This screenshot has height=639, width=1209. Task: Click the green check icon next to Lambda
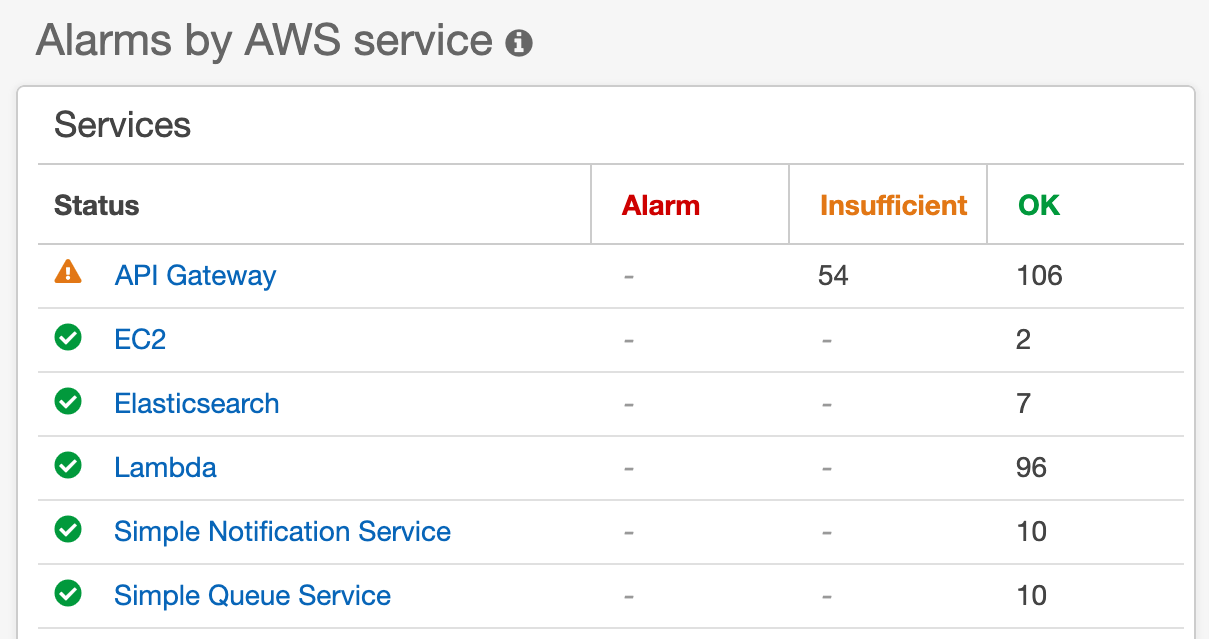pyautogui.click(x=68, y=467)
